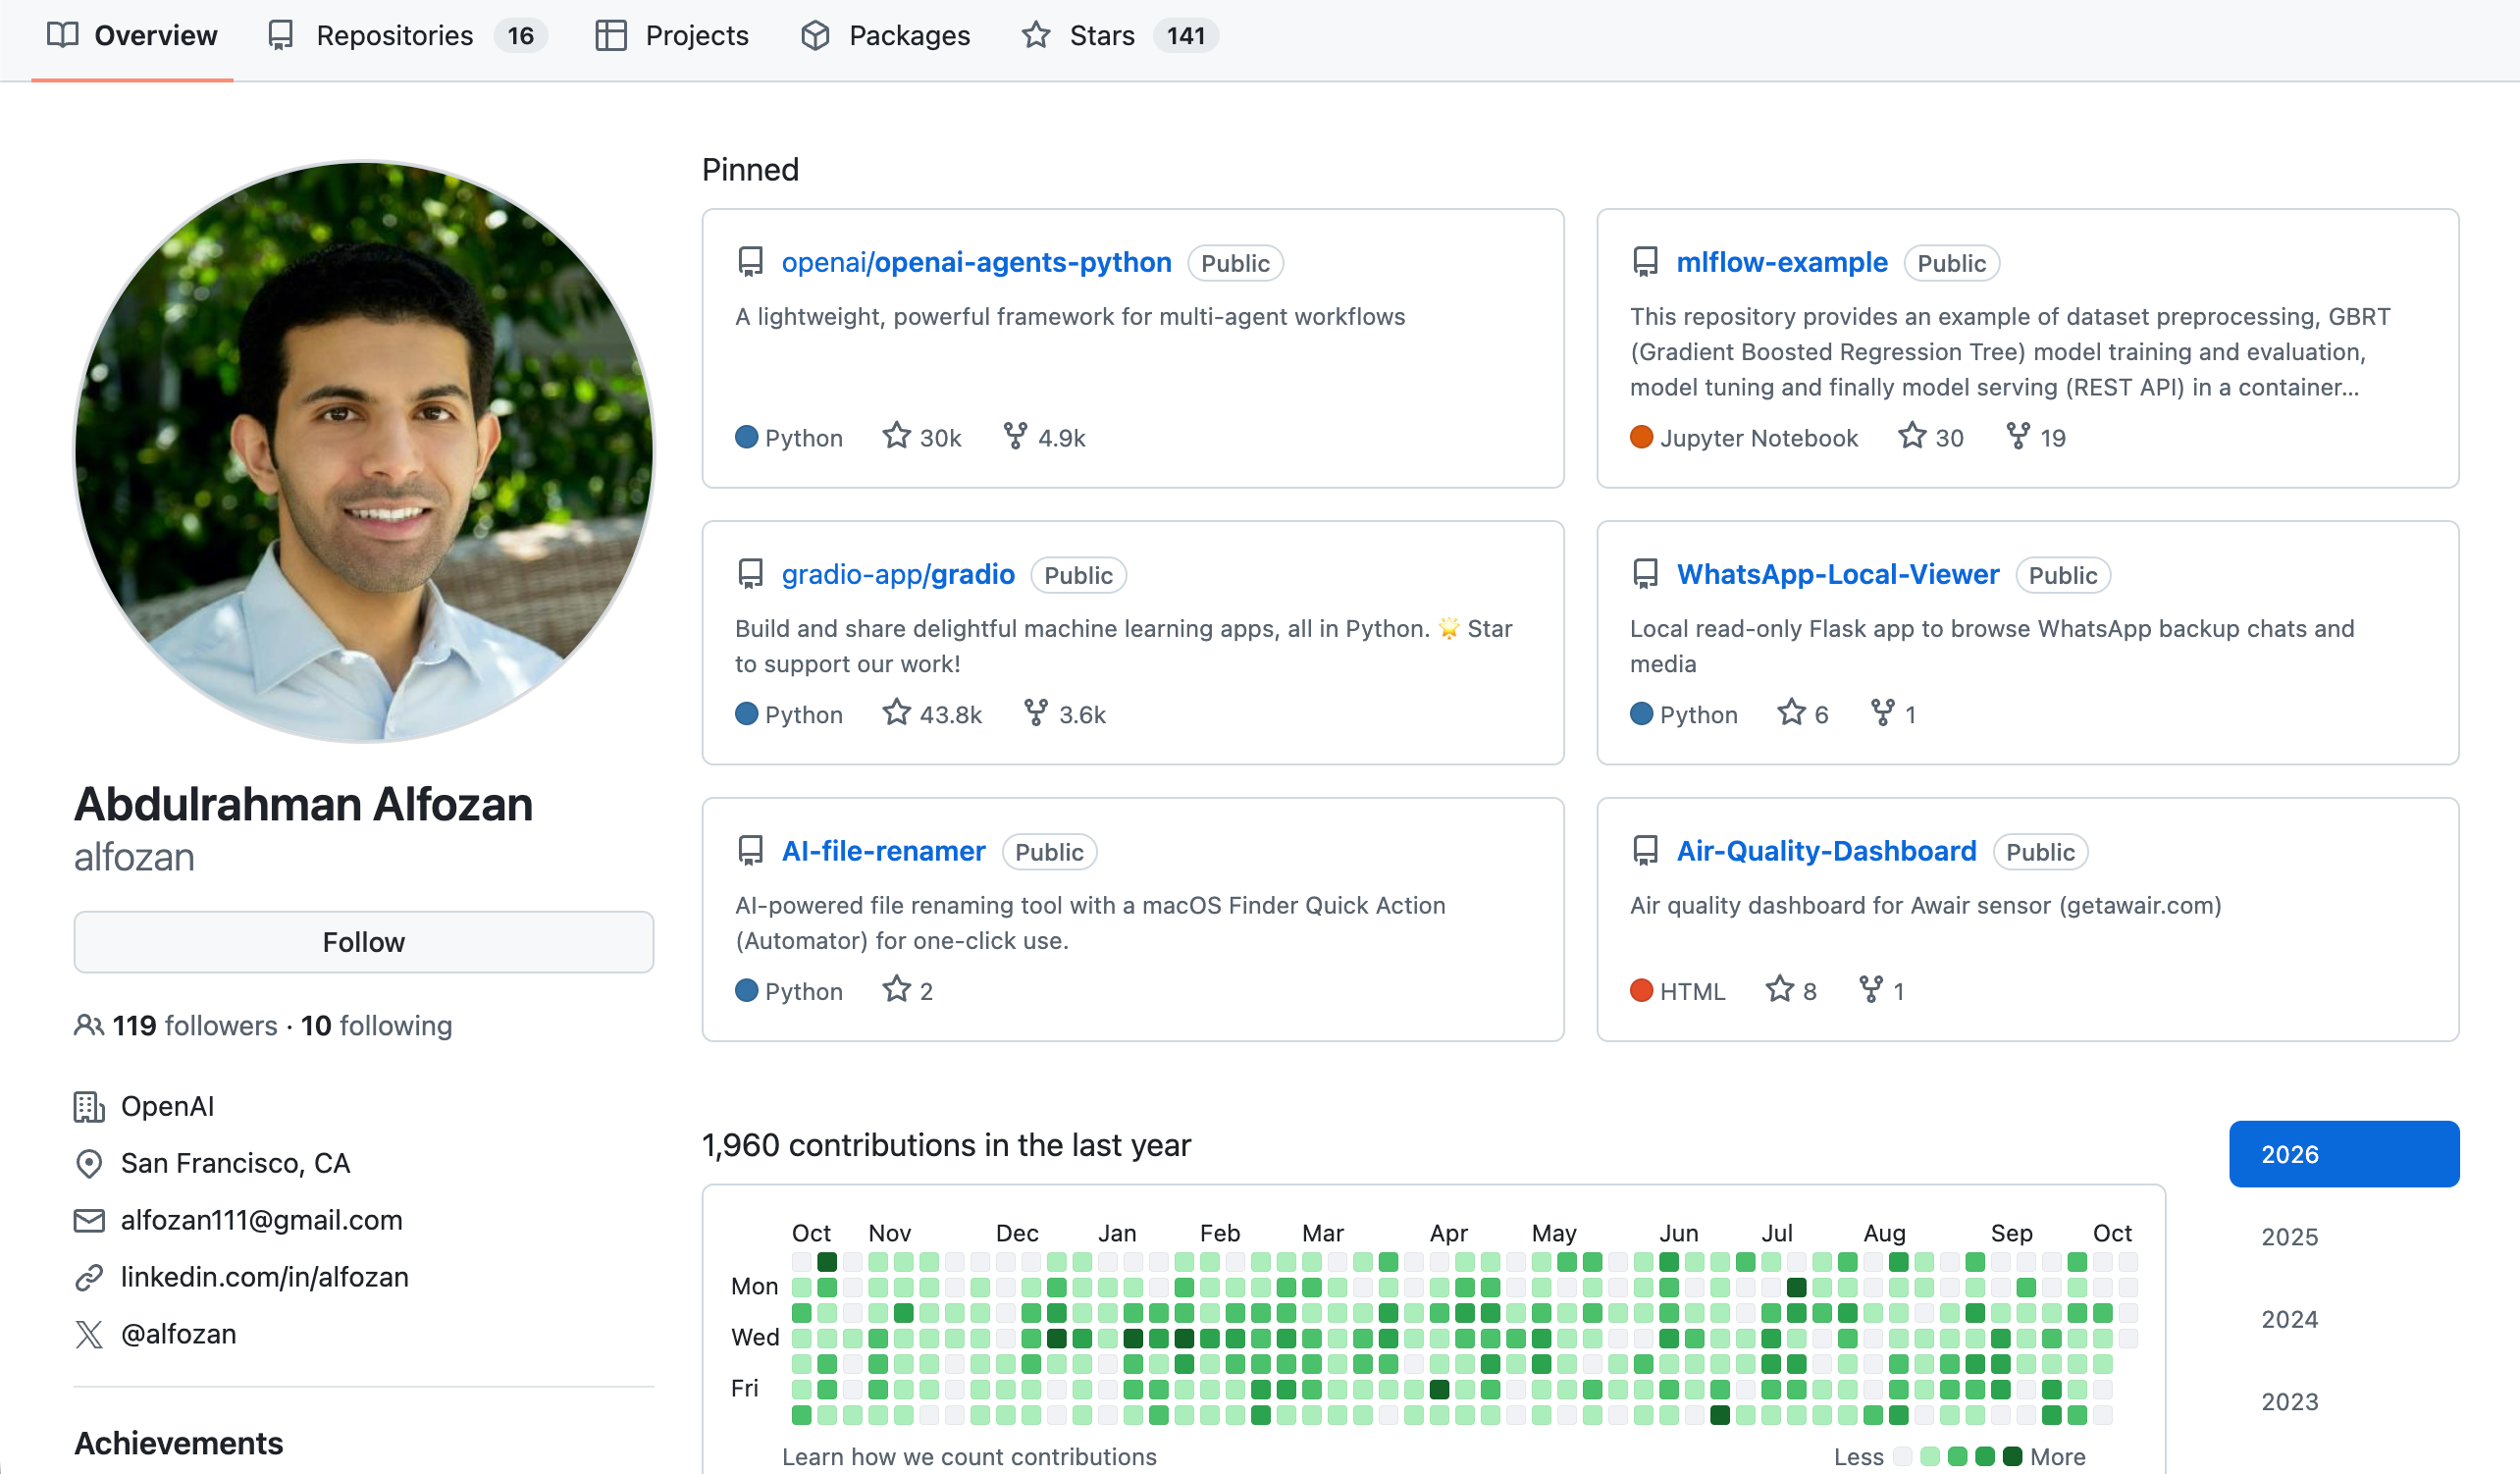Click the fork icon showing 19 forks
The height and width of the screenshot is (1474, 2520).
pos(2018,436)
